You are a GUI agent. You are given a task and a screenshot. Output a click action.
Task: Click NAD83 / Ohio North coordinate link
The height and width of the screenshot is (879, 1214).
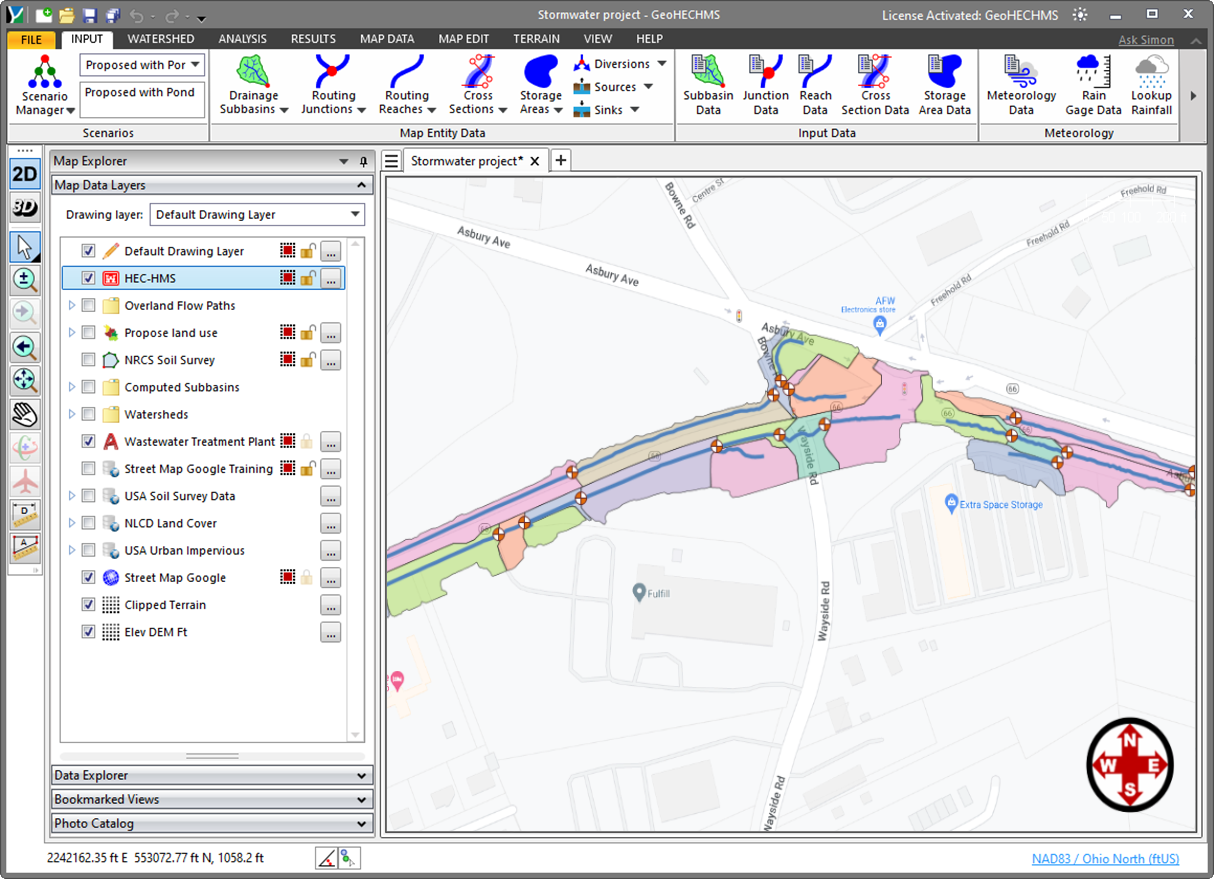click(1105, 859)
